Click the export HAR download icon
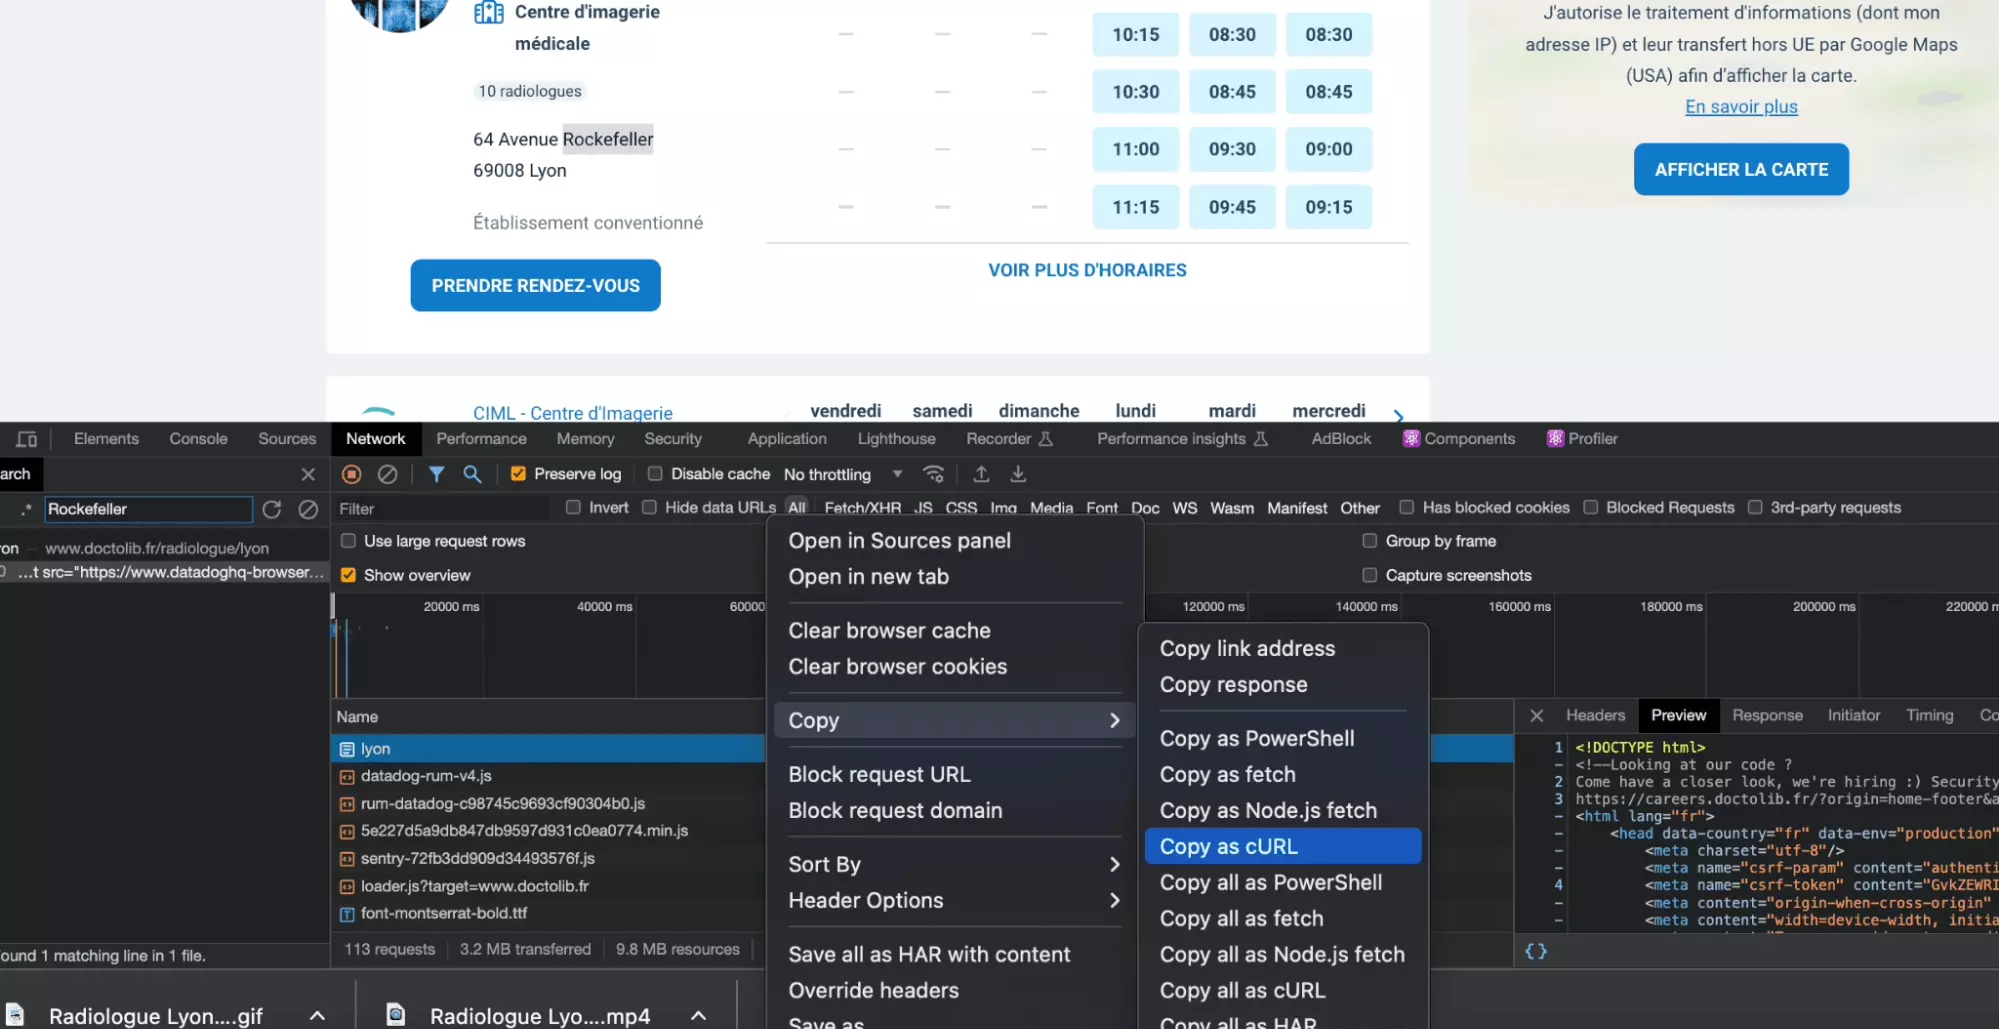Screen dimensions: 1999x1029 pos(1017,474)
